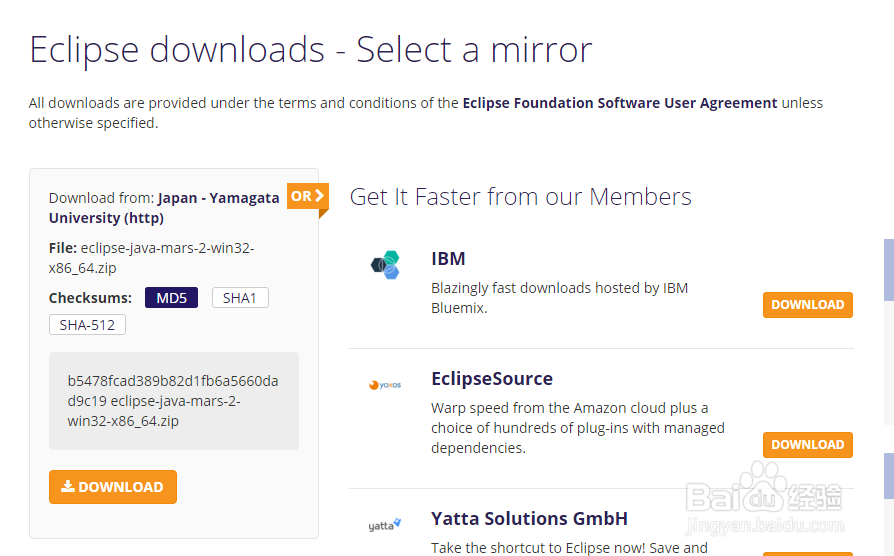
Task: Download from the IBM Bluemix mirror
Action: (x=807, y=305)
